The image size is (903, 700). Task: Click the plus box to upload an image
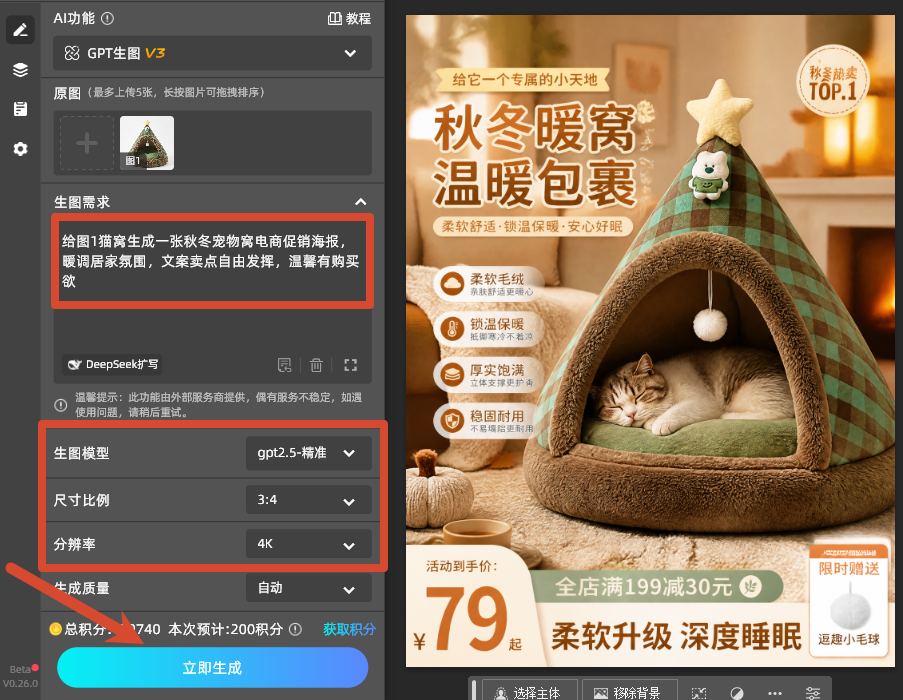(87, 143)
